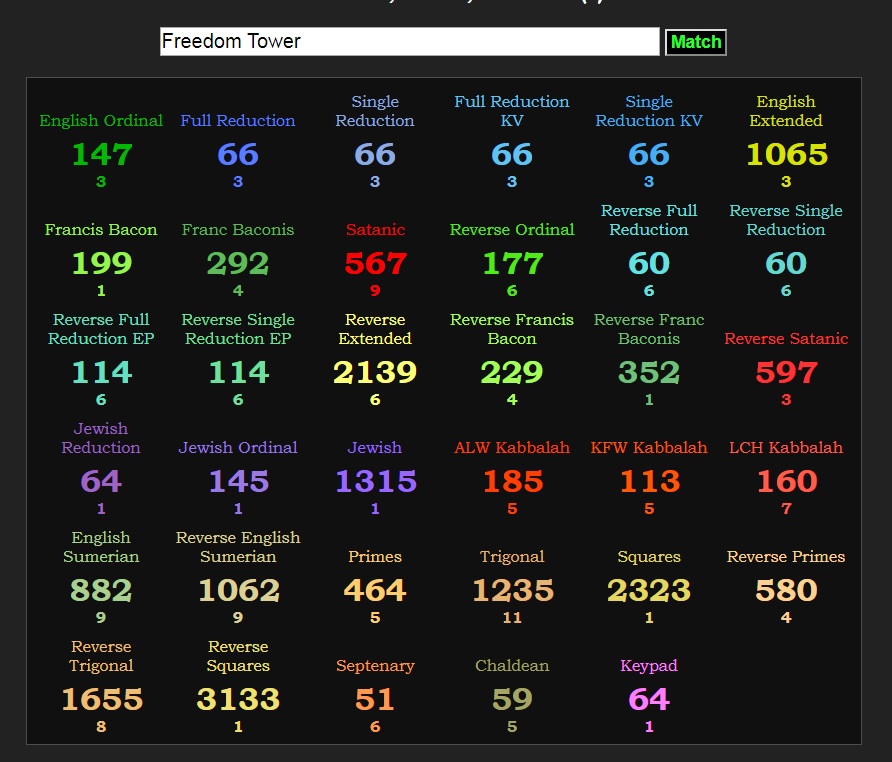Select the Trigonal value 1235

[513, 590]
